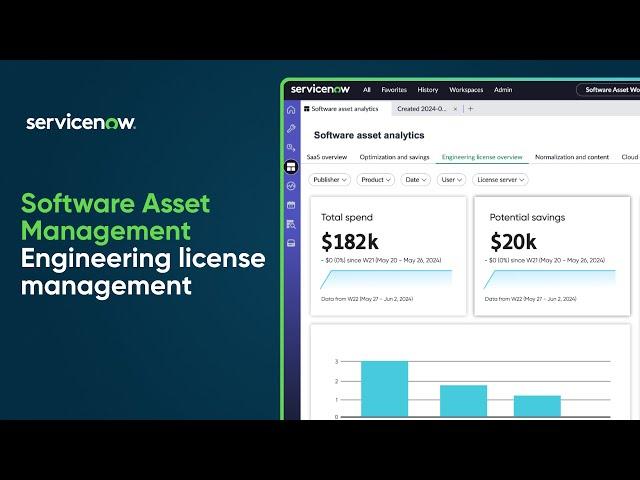Open the History menu
Viewport: 640px width, 480px height.
pyautogui.click(x=427, y=90)
